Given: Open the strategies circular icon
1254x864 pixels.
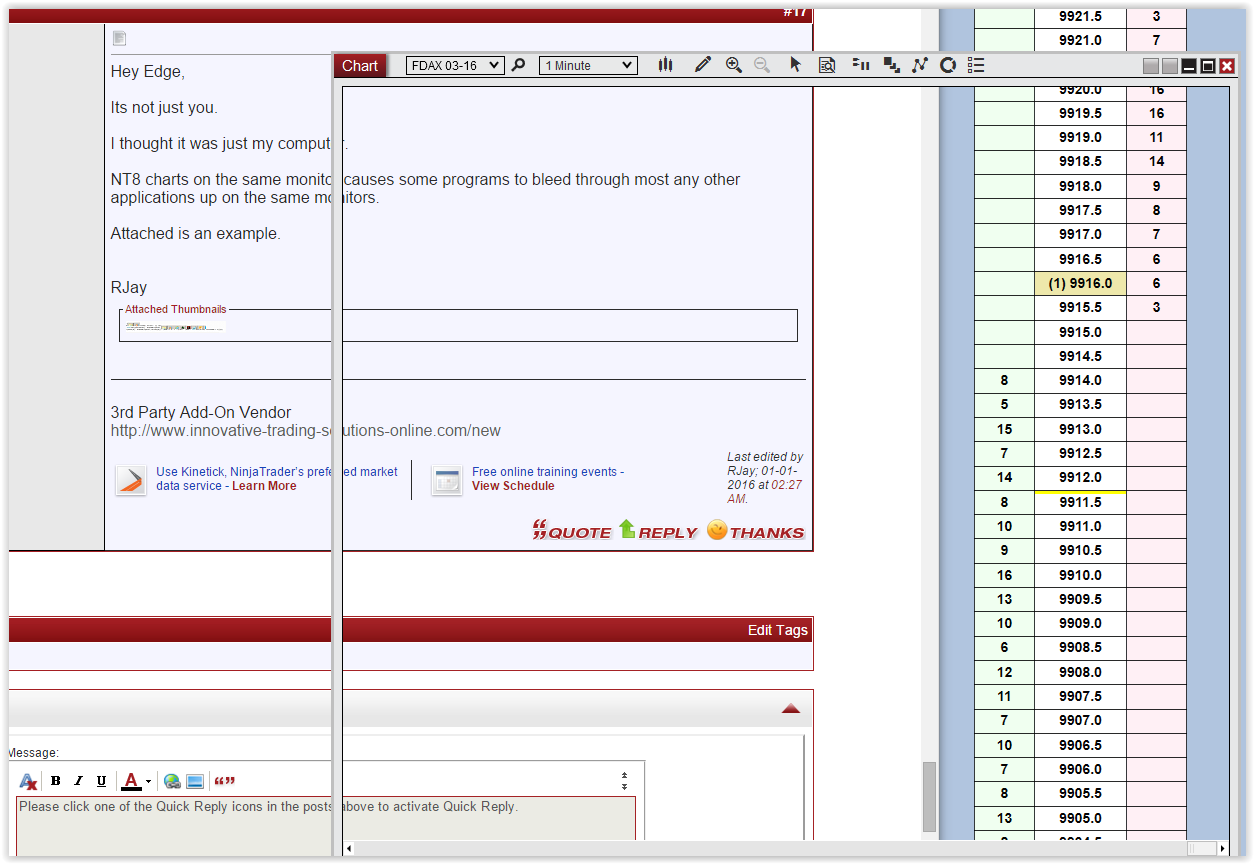Looking at the screenshot, I should pos(948,65).
